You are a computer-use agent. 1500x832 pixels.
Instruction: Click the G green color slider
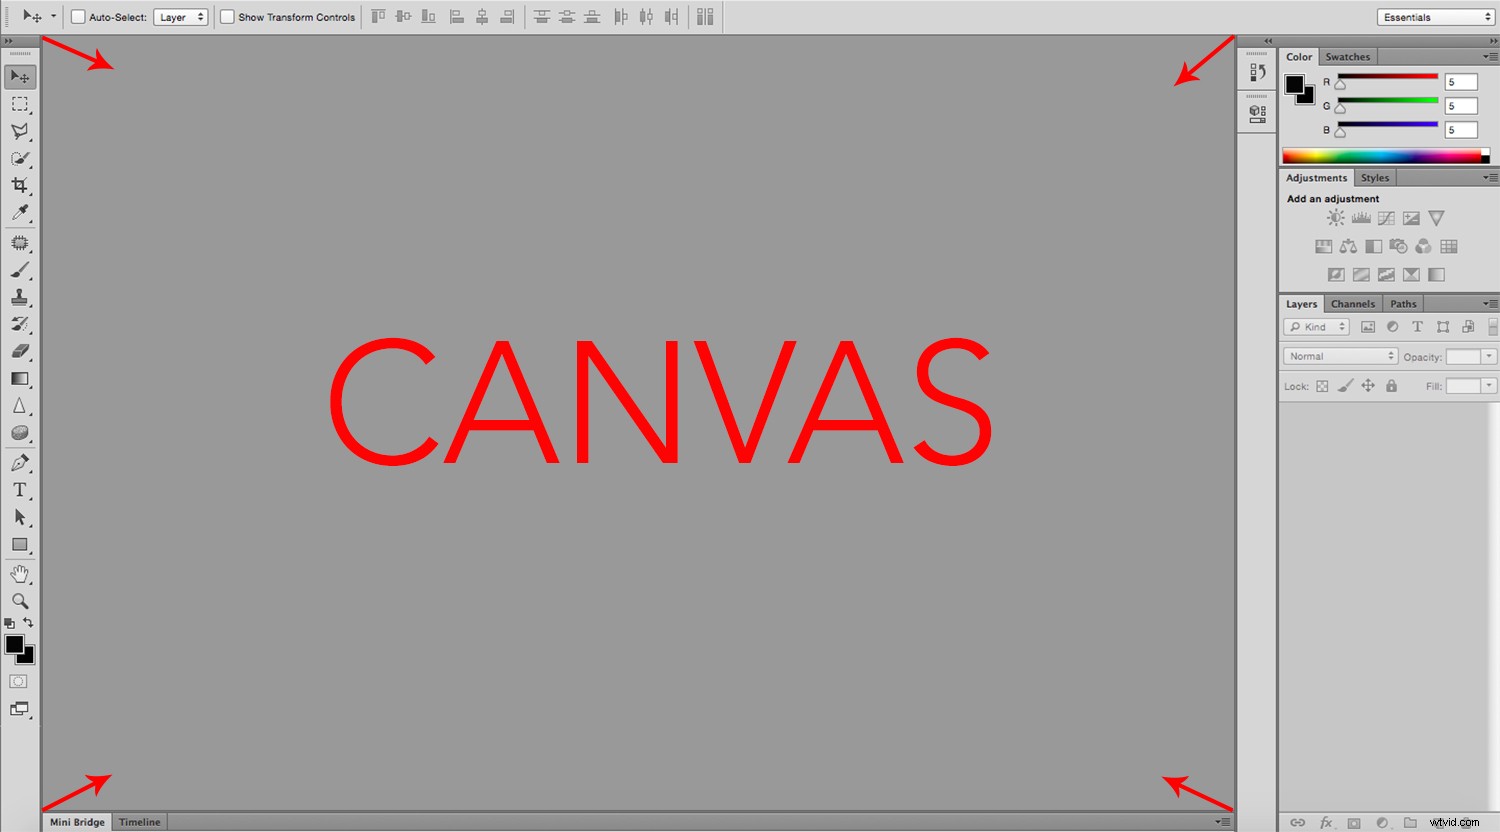1388,101
